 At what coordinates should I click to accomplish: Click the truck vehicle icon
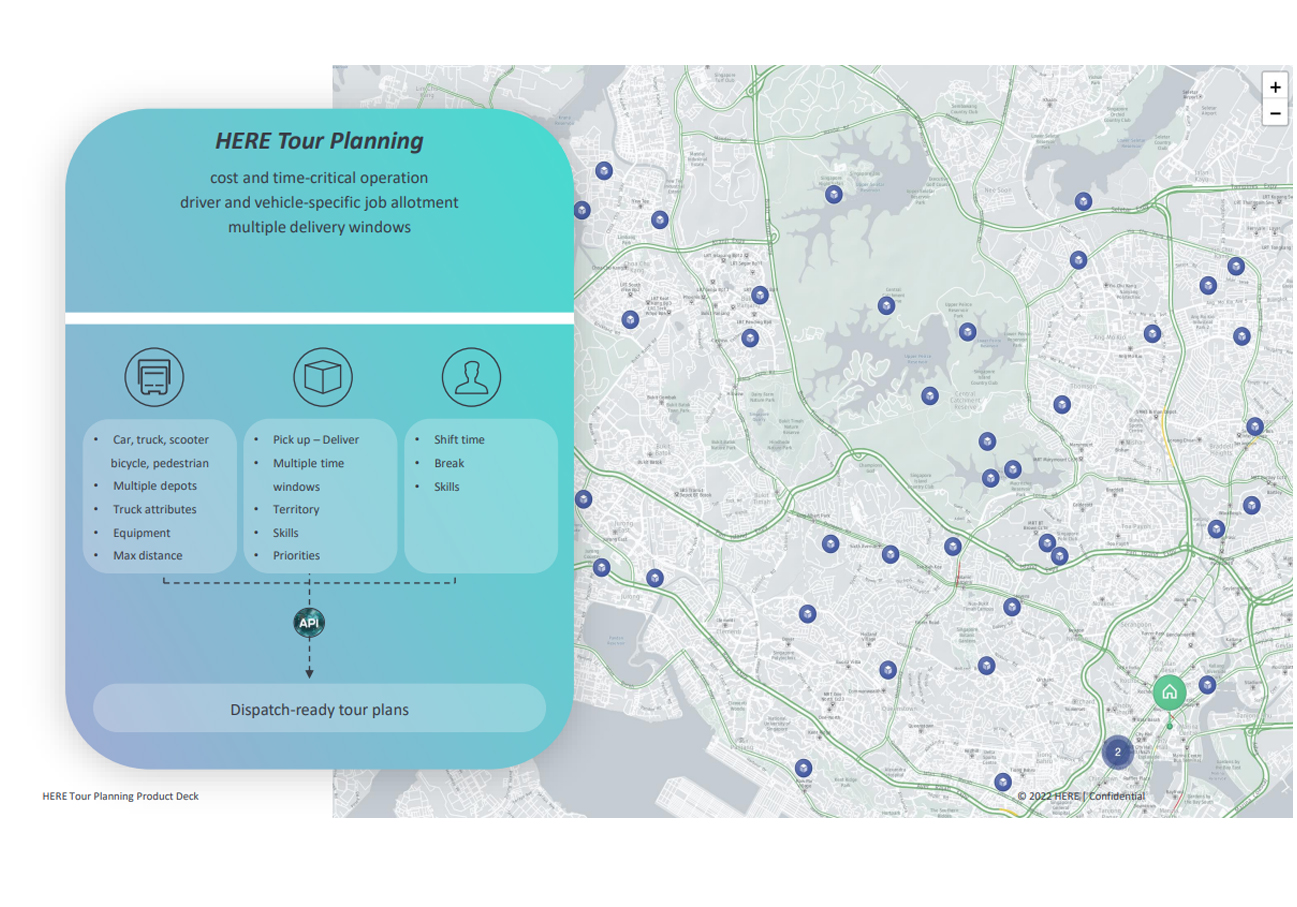click(x=152, y=377)
